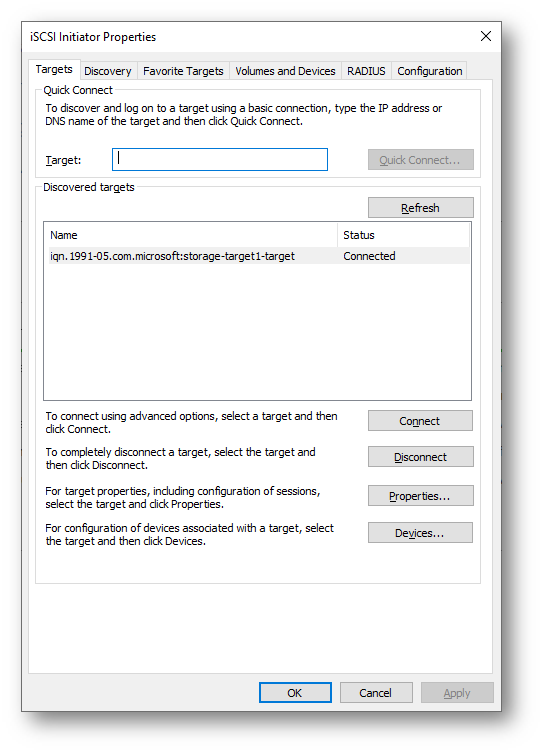Open the Configuration tab
Screen dimensions: 544x754
click(x=430, y=71)
